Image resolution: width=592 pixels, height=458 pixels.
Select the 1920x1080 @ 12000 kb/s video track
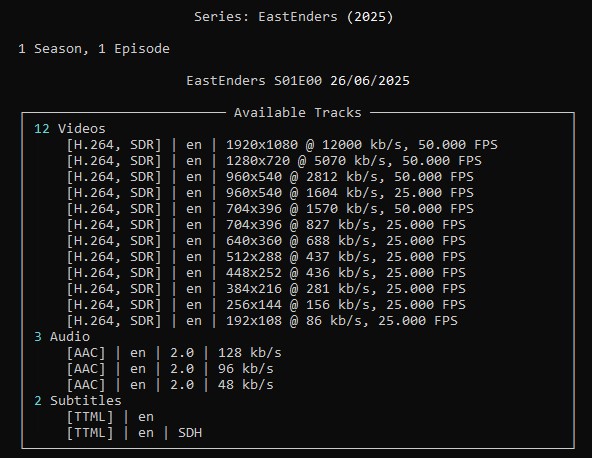pyautogui.click(x=282, y=145)
